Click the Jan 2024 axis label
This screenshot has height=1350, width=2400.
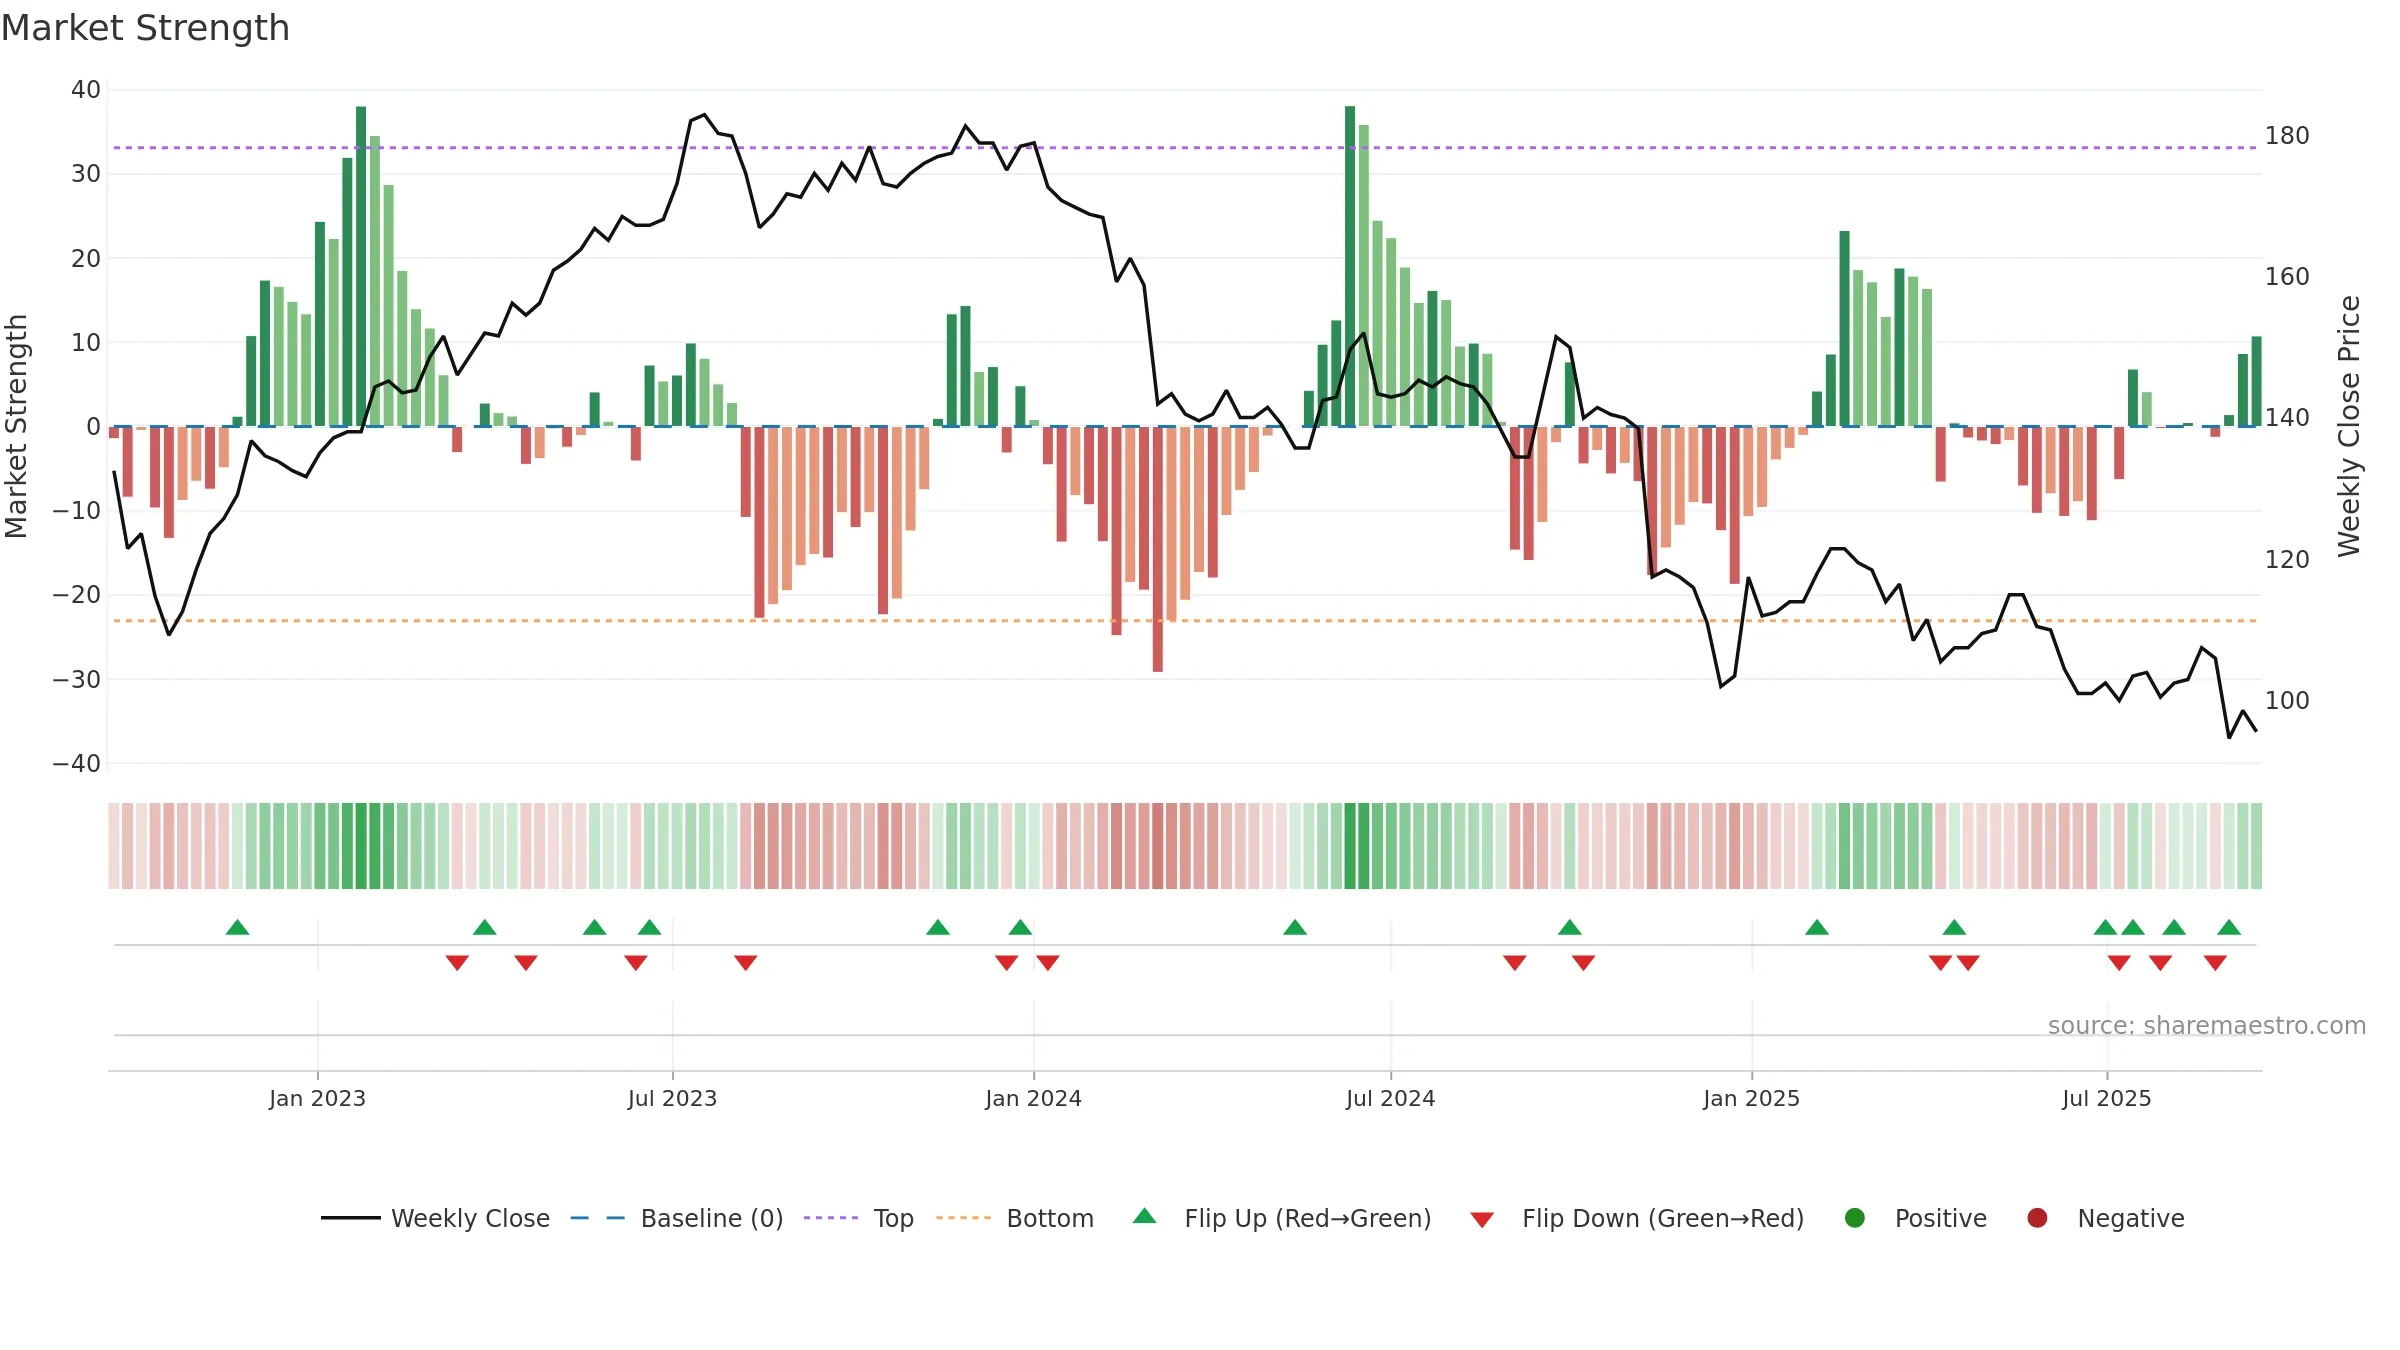1033,1098
